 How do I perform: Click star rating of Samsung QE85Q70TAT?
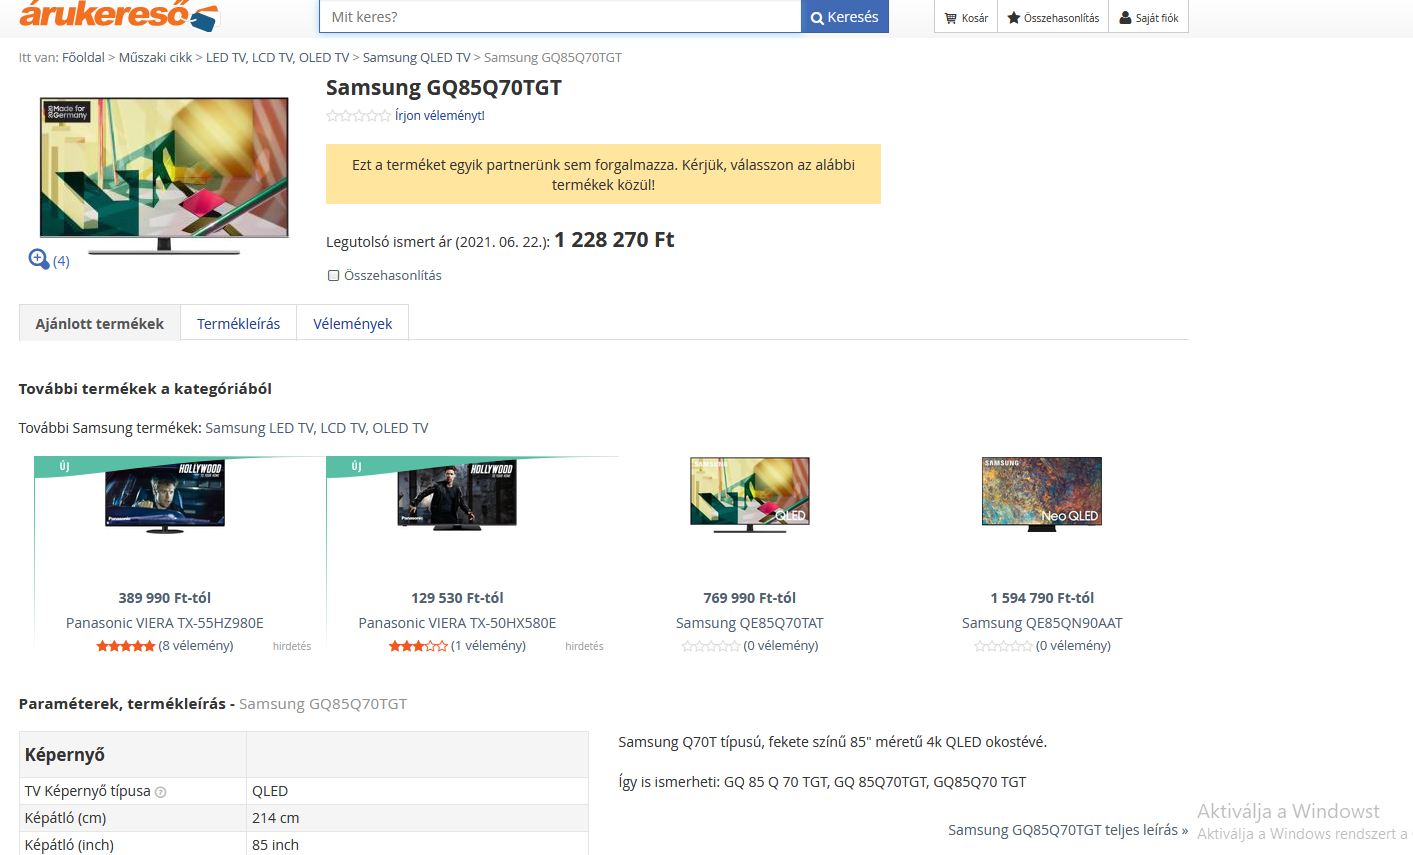pos(711,646)
